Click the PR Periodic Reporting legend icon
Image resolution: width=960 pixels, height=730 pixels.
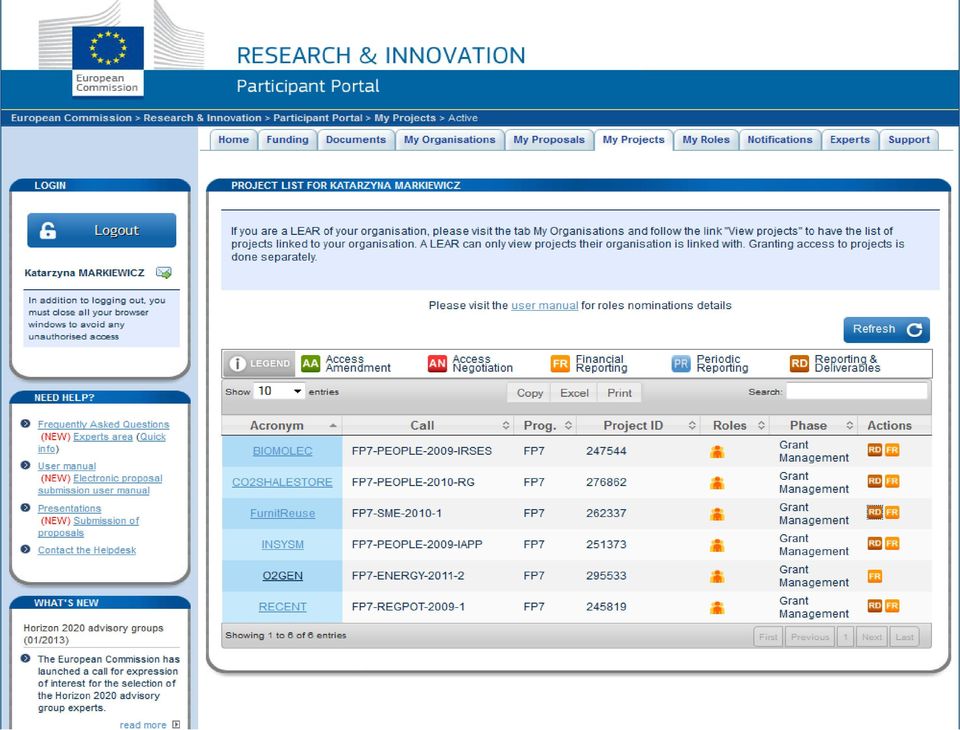(x=681, y=364)
